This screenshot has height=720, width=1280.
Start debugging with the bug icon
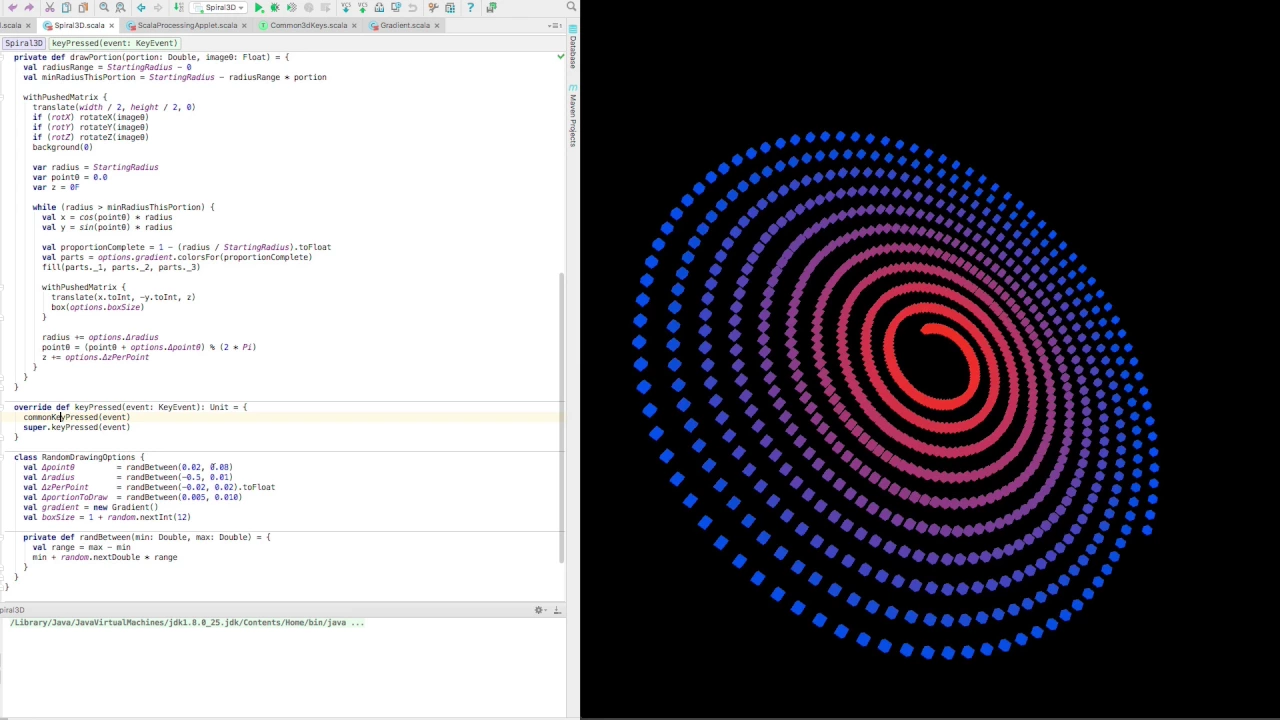point(275,7)
